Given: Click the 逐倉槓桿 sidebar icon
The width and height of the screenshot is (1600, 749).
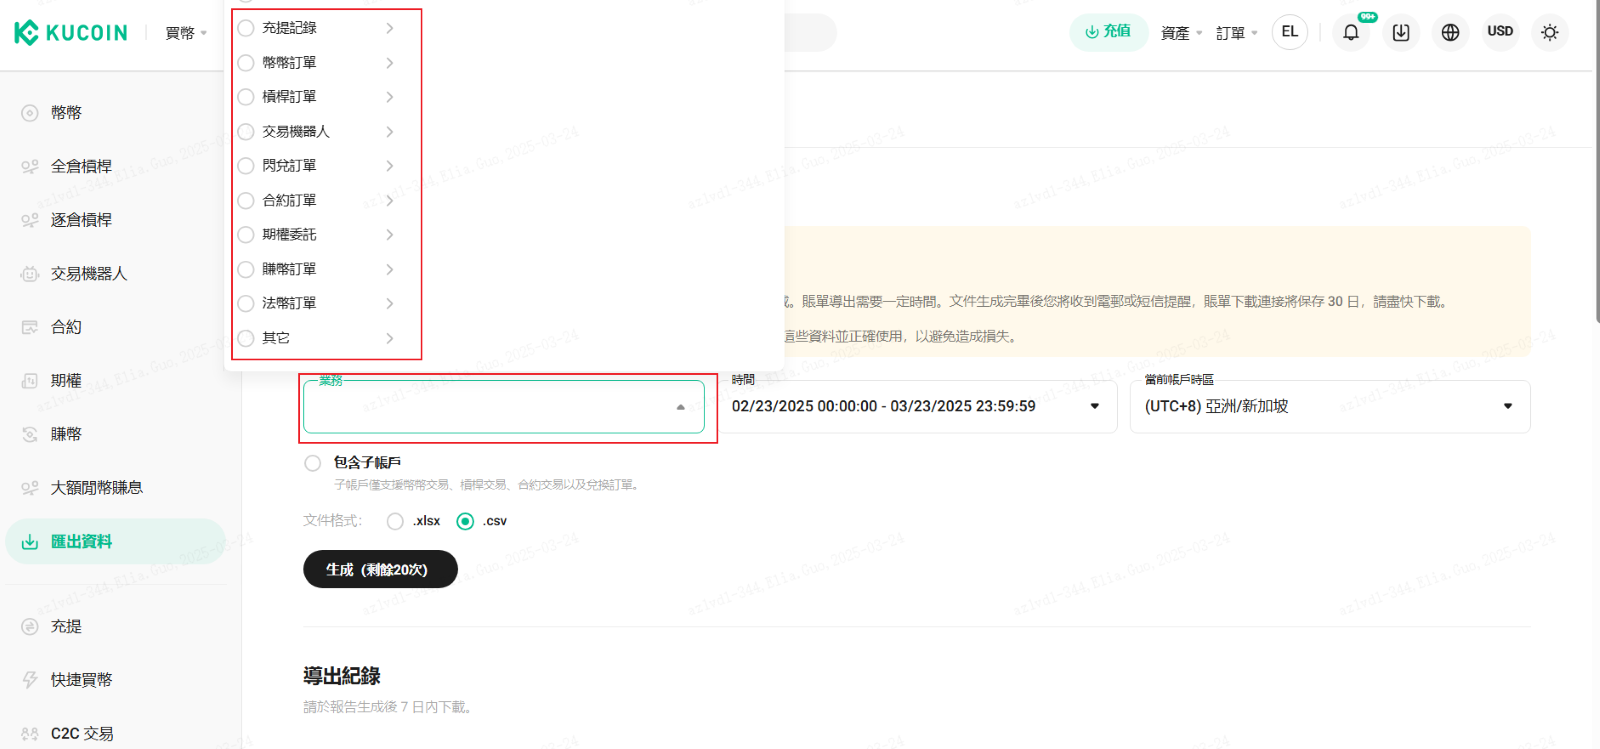Looking at the screenshot, I should point(30,220).
